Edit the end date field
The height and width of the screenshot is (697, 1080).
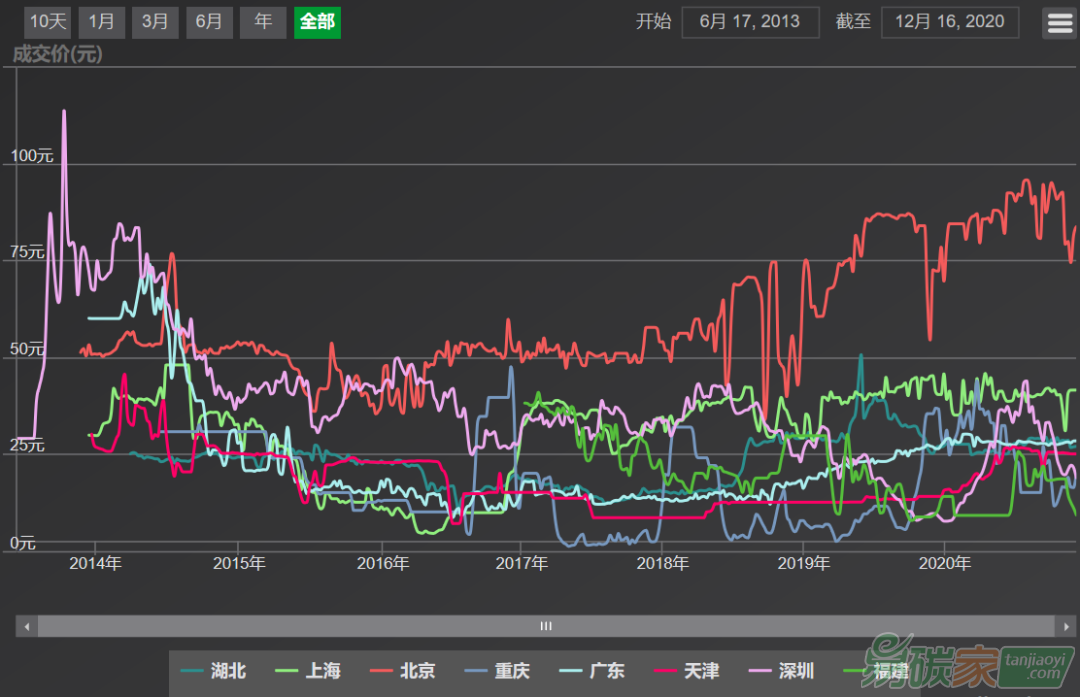click(x=949, y=22)
